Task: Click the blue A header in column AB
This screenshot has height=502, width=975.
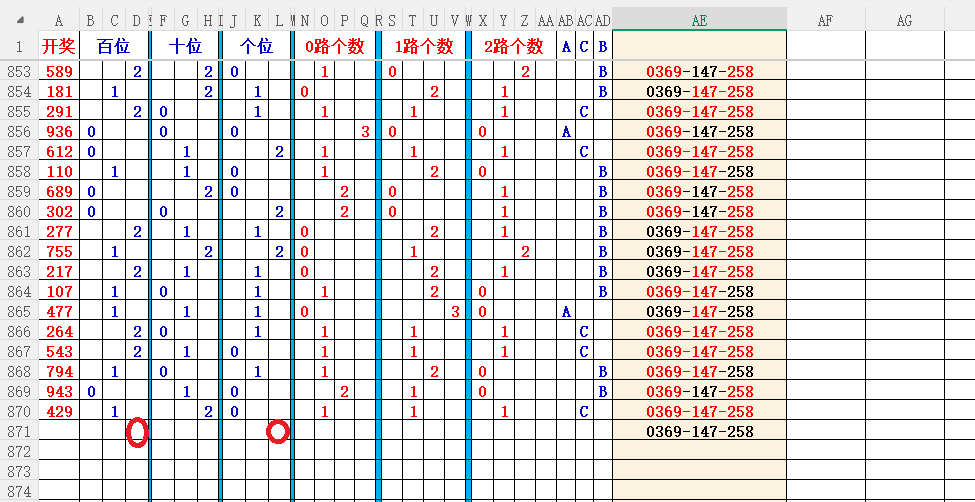Action: [x=566, y=45]
